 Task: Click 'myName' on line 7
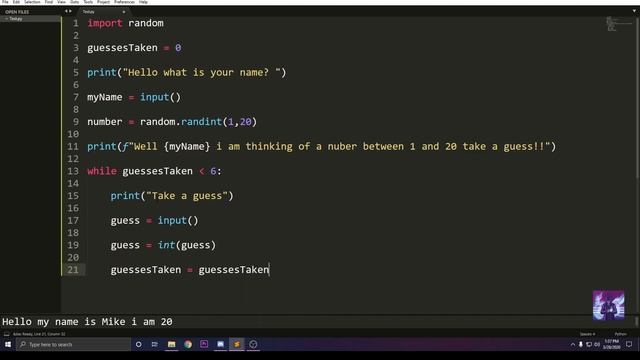pyautogui.click(x=104, y=97)
